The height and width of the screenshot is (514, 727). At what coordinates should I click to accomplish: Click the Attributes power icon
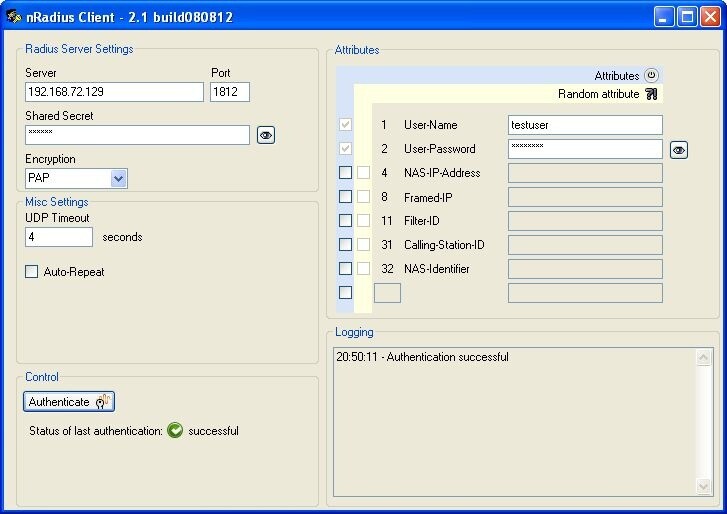(x=651, y=75)
